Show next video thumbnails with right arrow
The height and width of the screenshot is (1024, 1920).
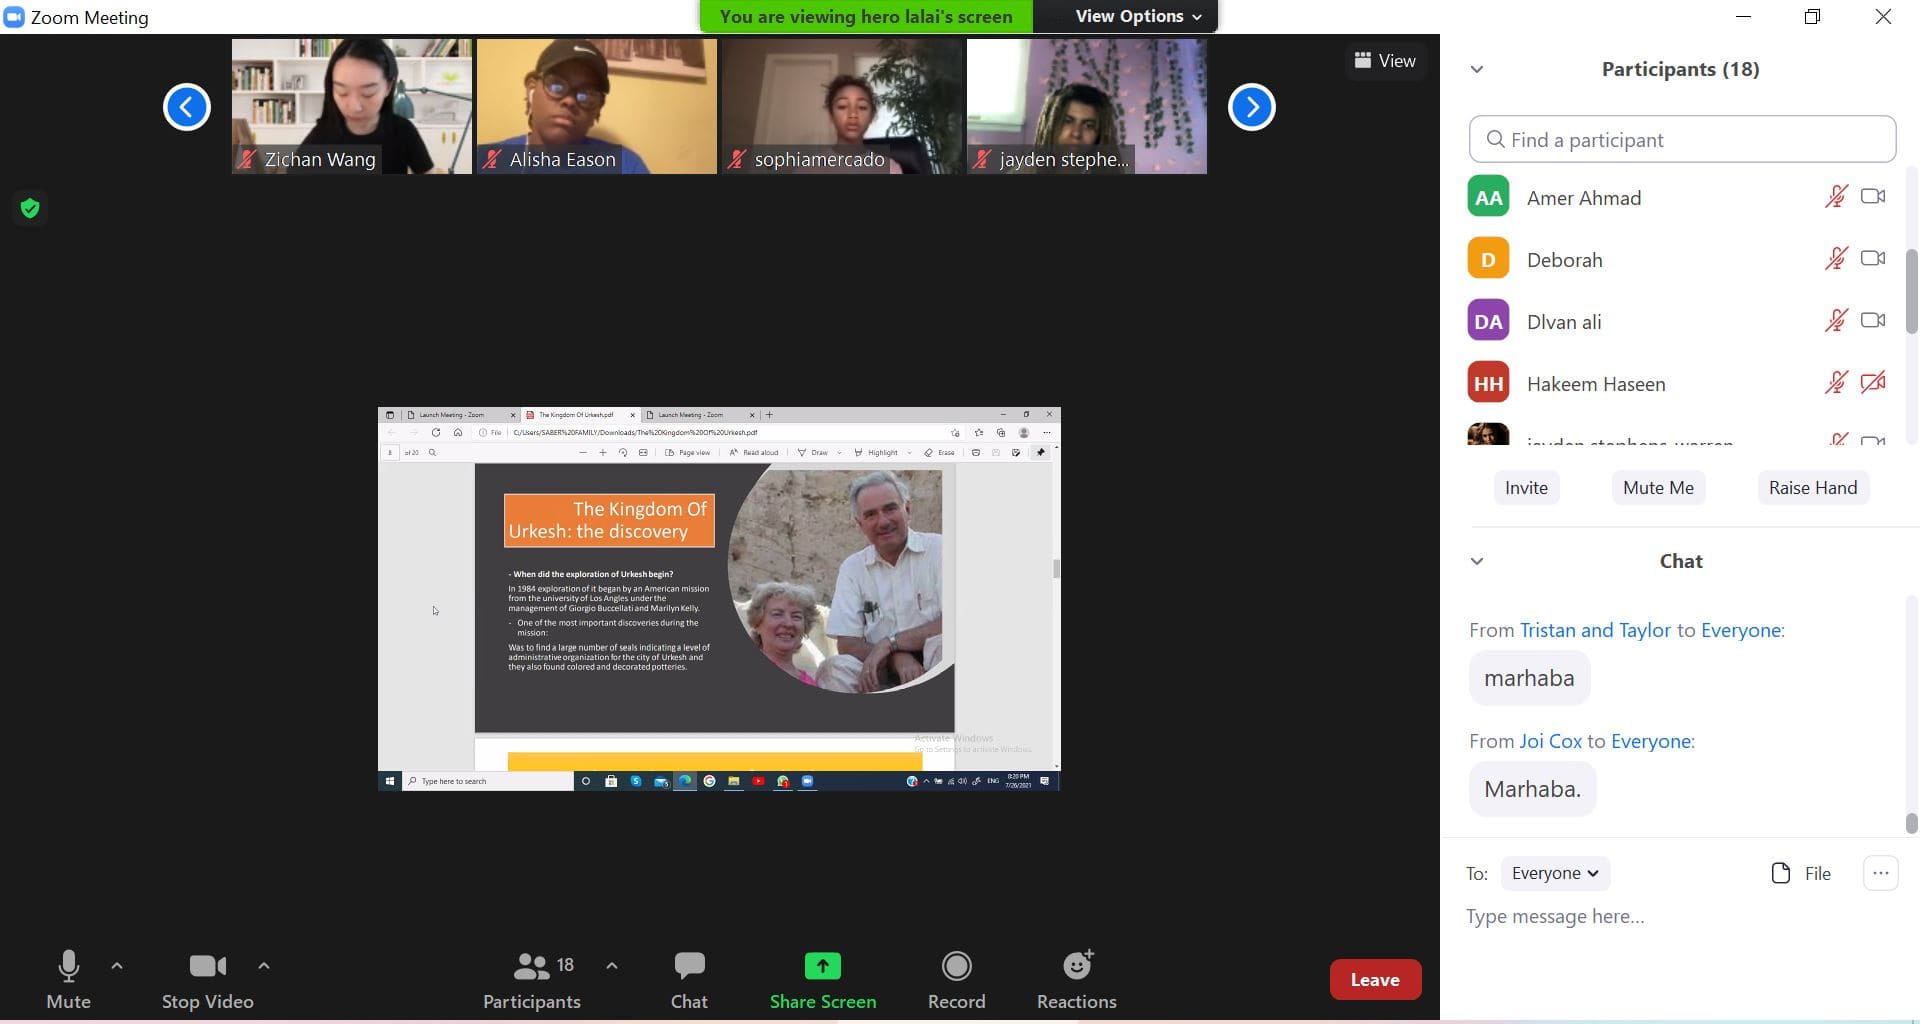(x=1252, y=107)
